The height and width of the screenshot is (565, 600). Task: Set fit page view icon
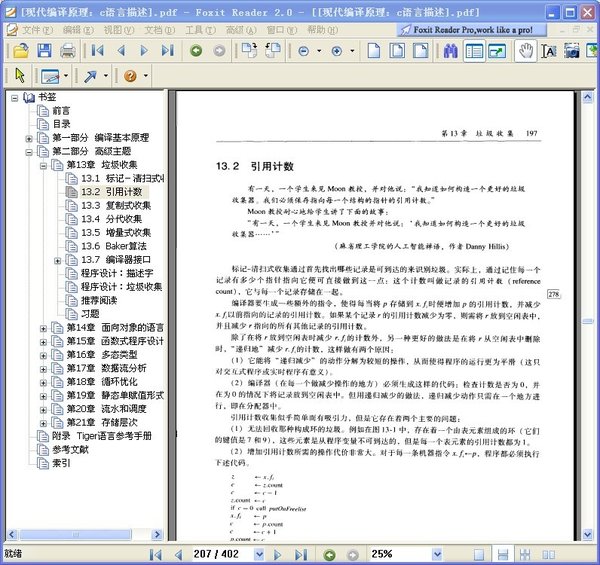(x=397, y=50)
